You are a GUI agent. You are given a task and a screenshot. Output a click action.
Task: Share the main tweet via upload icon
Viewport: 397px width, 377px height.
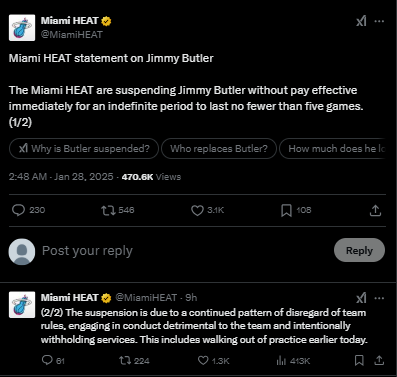pyautogui.click(x=375, y=210)
